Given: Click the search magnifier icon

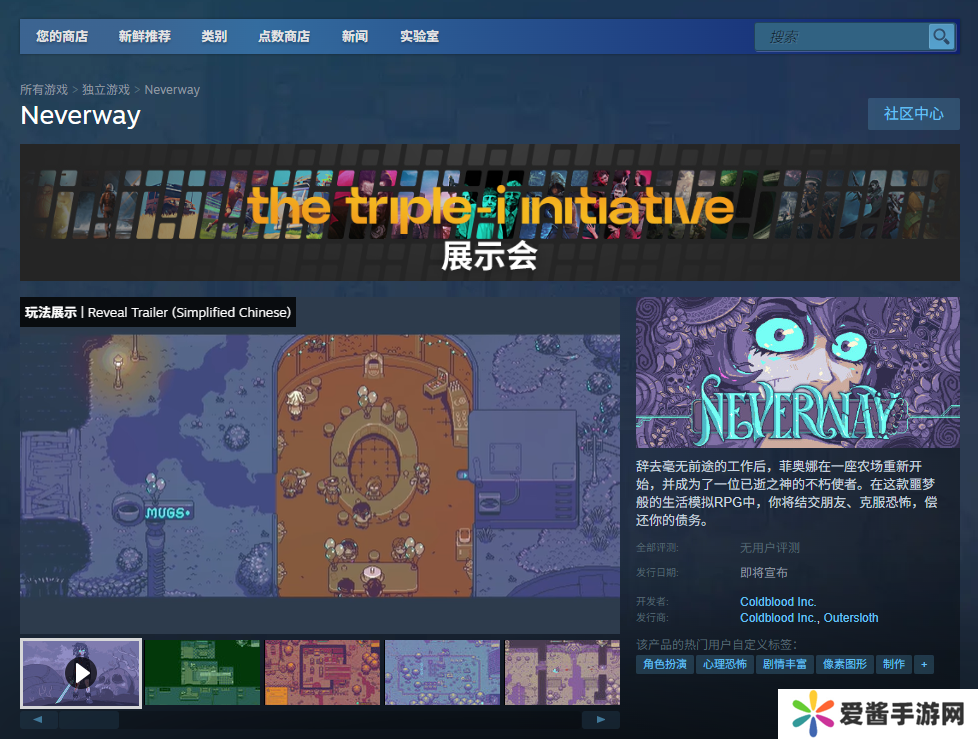Looking at the screenshot, I should (x=941, y=37).
